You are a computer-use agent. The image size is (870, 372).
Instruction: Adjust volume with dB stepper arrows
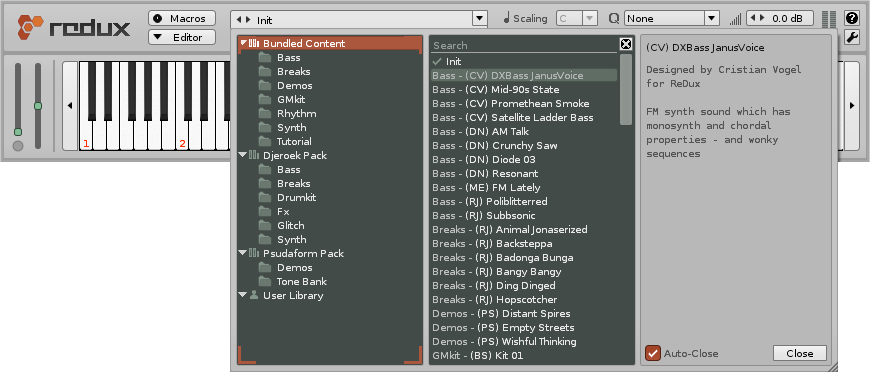coord(757,18)
